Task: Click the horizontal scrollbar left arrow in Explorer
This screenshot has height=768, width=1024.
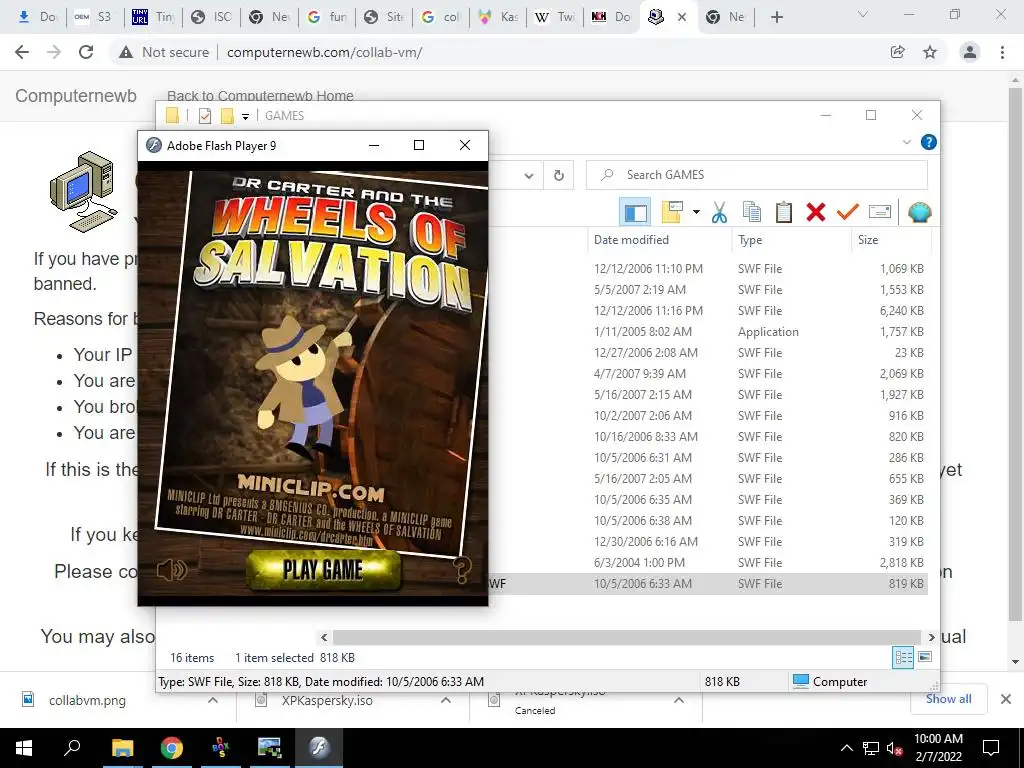Action: (x=324, y=637)
